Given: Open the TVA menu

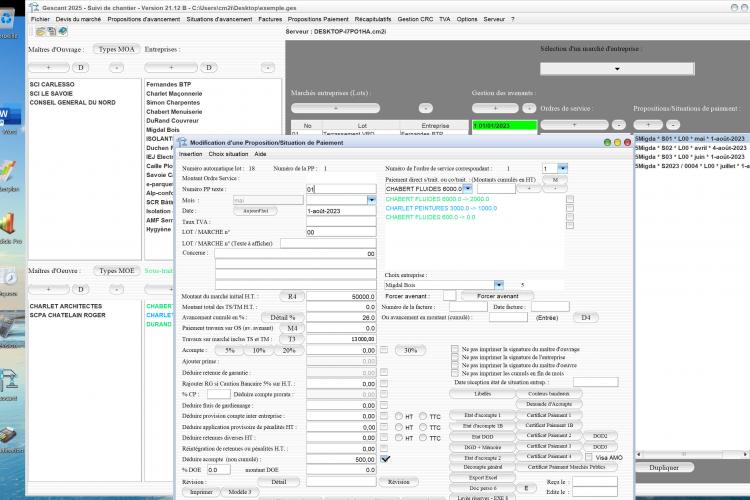Looking at the screenshot, I should 445,19.
